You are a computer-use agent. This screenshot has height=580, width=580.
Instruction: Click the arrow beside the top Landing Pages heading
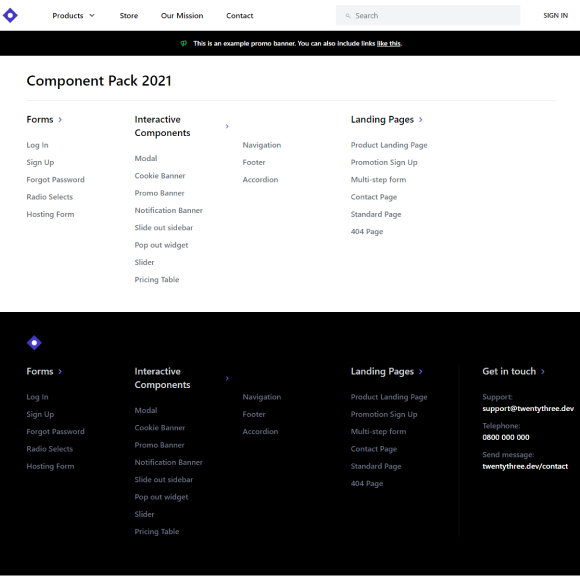tap(421, 119)
